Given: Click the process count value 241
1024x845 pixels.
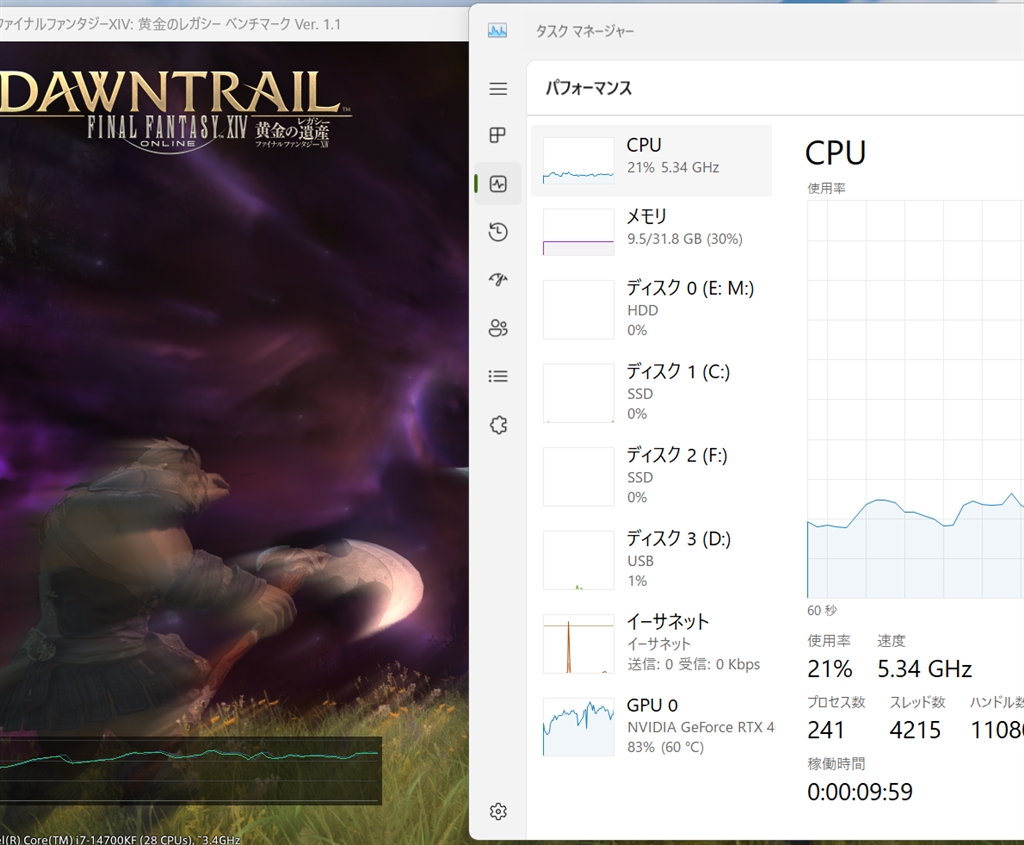Looking at the screenshot, I should pyautogui.click(x=825, y=729).
